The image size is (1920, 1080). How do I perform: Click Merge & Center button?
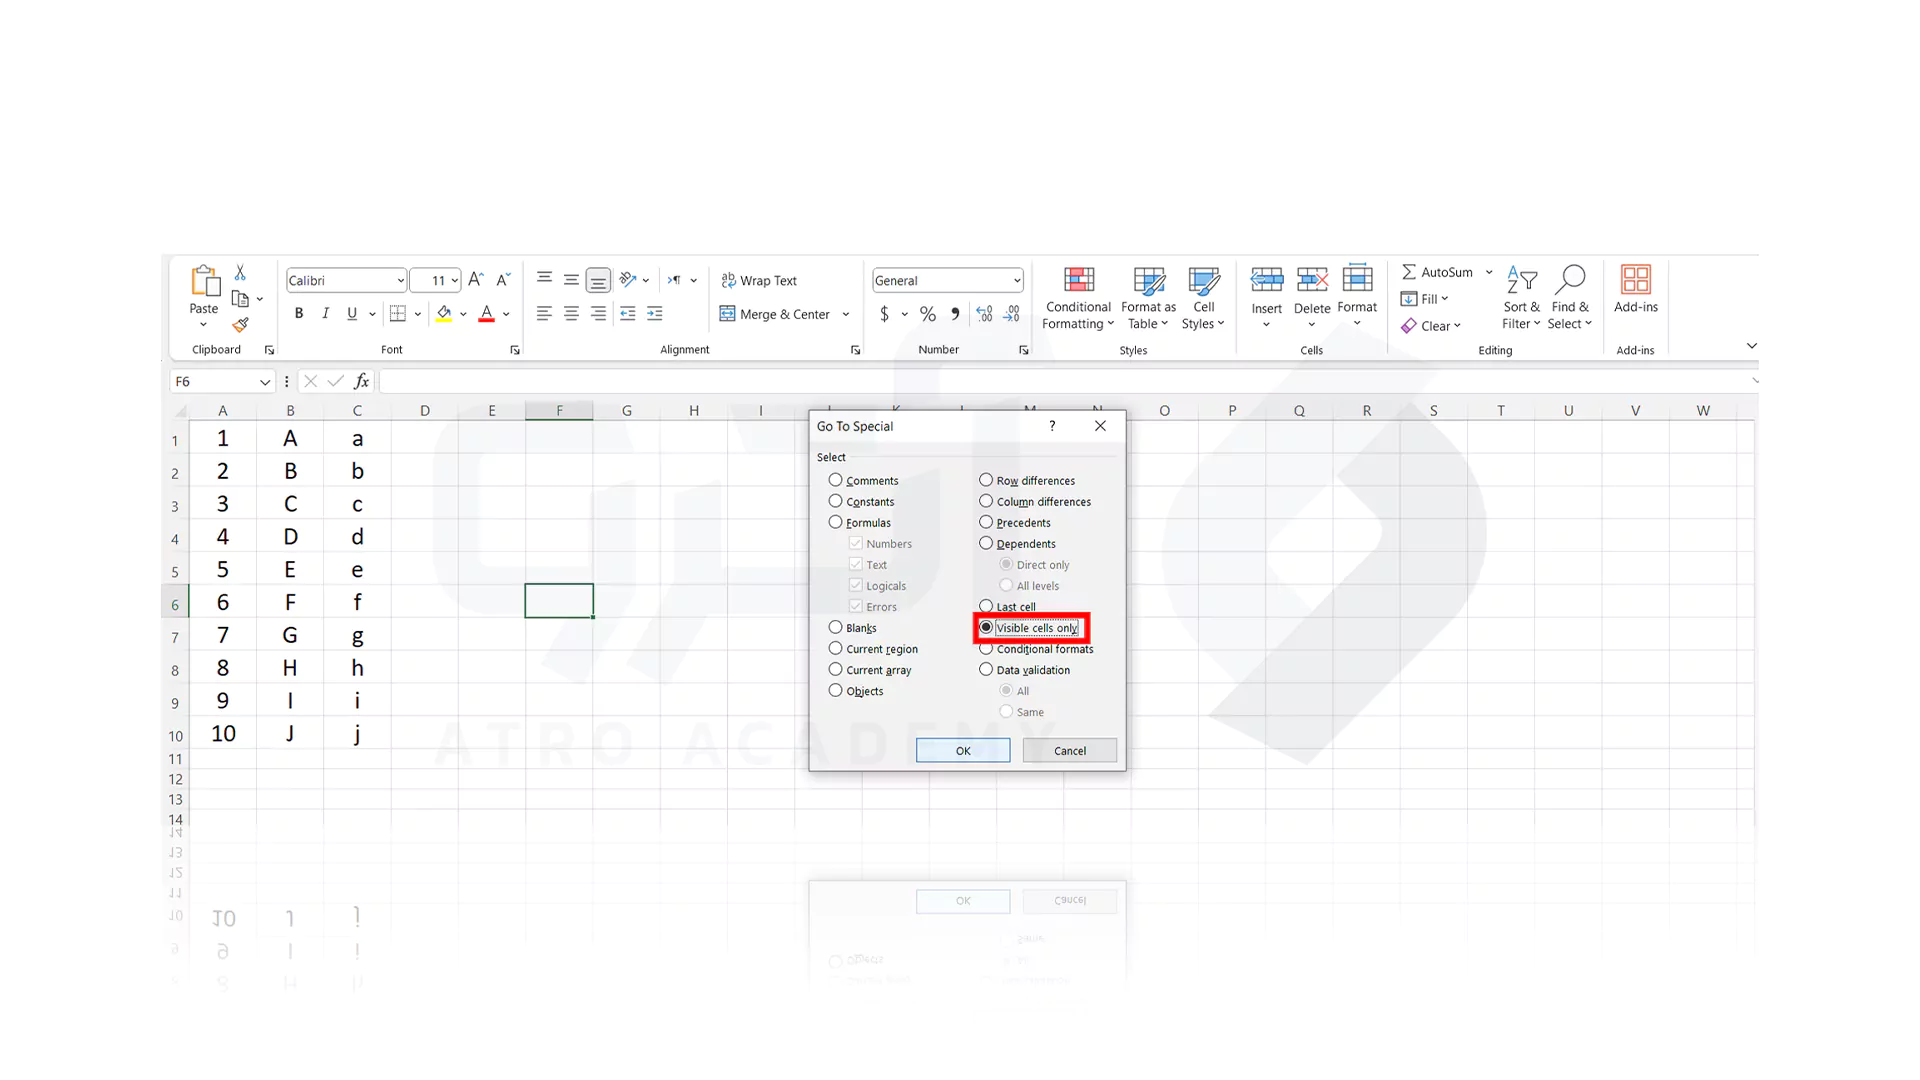[775, 314]
